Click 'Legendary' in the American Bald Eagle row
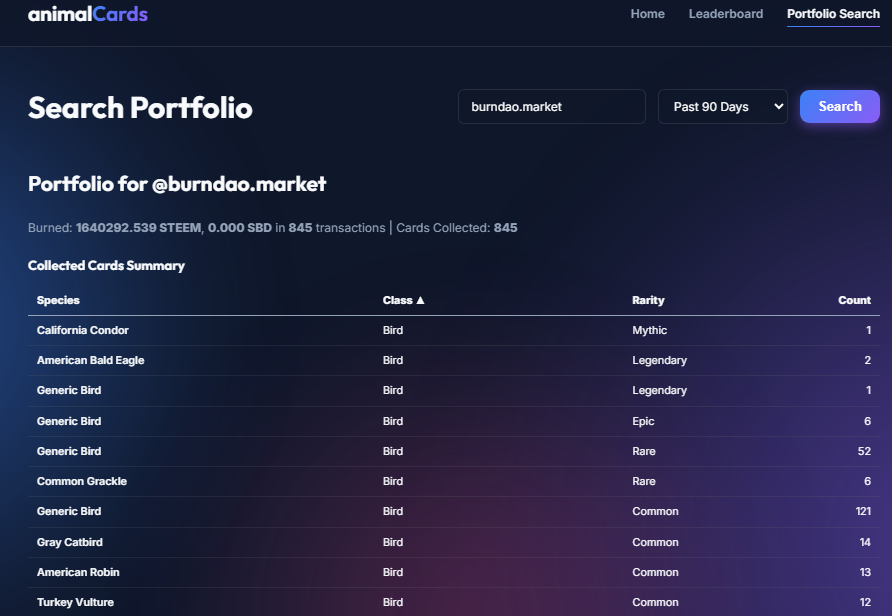Image resolution: width=892 pixels, height=616 pixels. [659, 361]
